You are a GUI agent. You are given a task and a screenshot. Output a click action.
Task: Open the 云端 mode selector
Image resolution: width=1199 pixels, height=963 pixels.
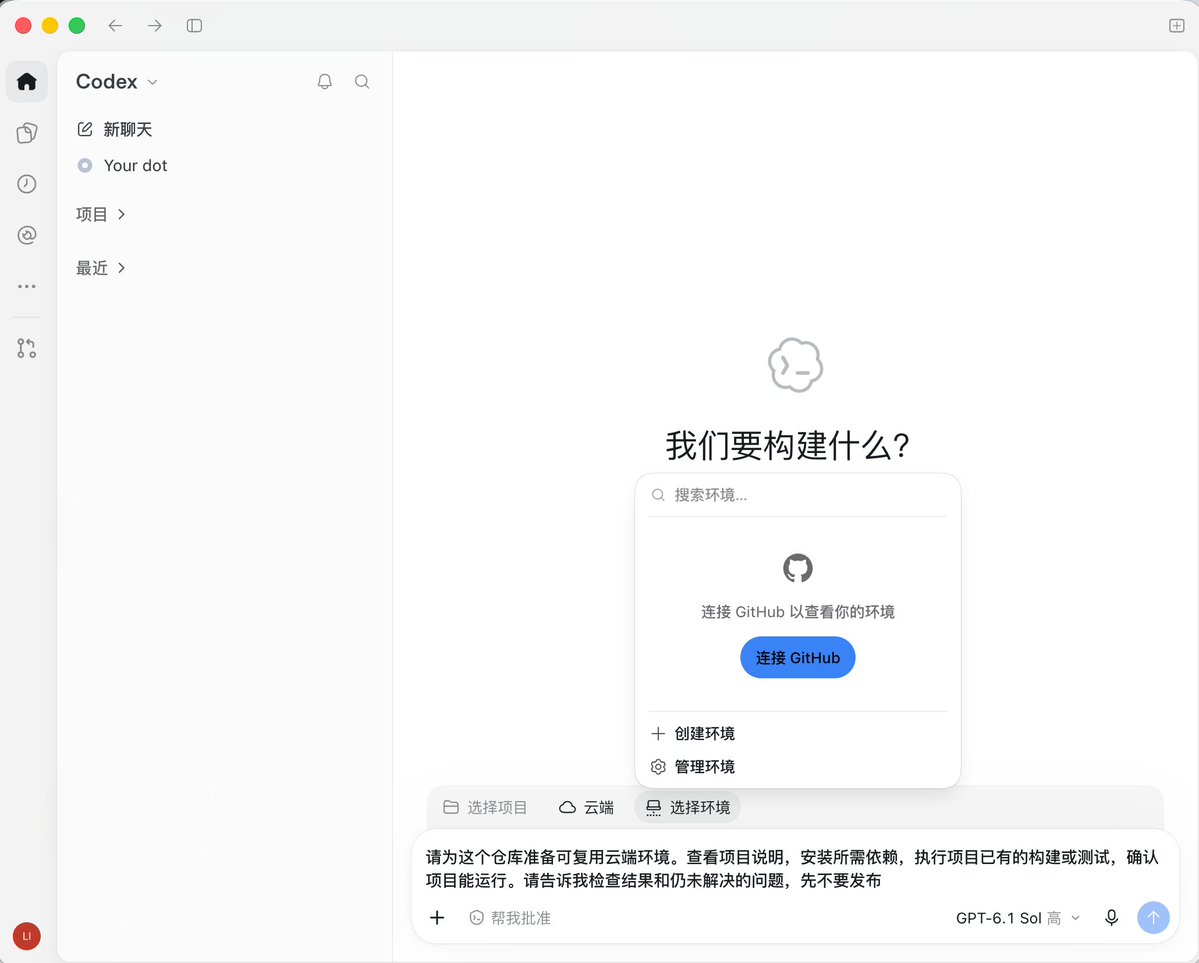coord(587,807)
